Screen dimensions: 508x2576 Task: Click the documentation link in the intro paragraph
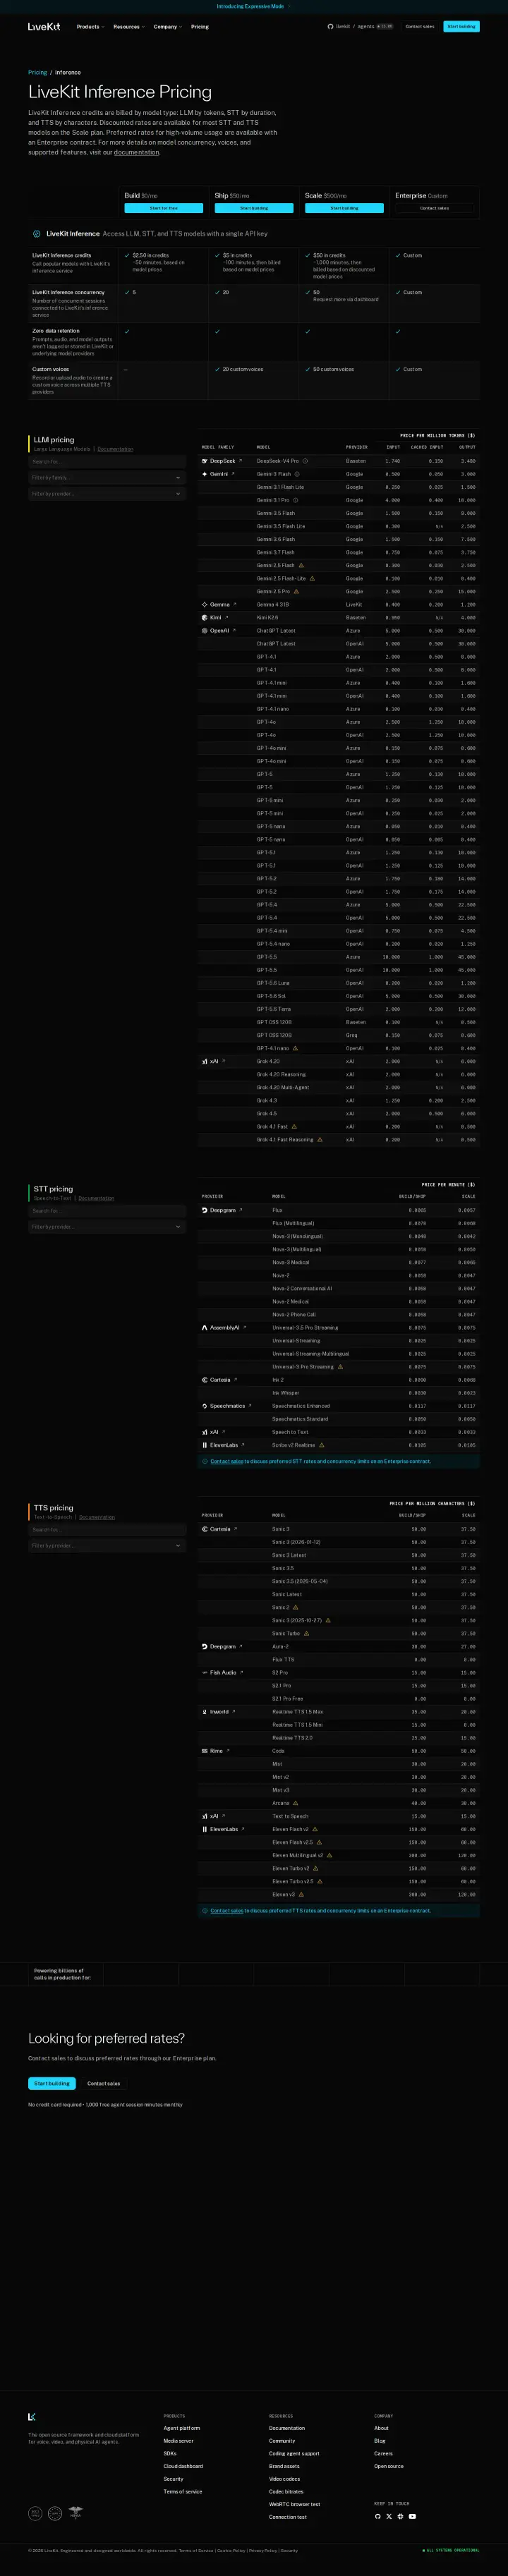coord(136,152)
